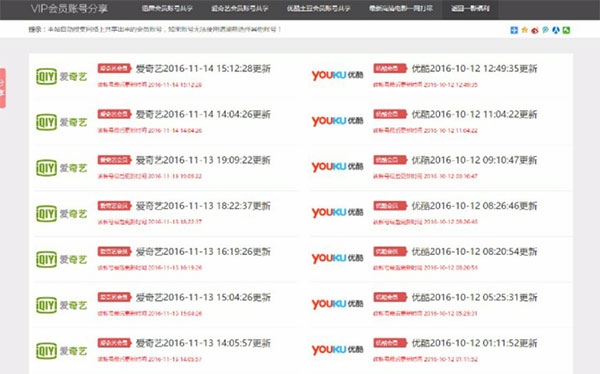Click red subtitle under 优酷 12:49:35 entry
The image size is (600, 374).
pyautogui.click(x=426, y=85)
